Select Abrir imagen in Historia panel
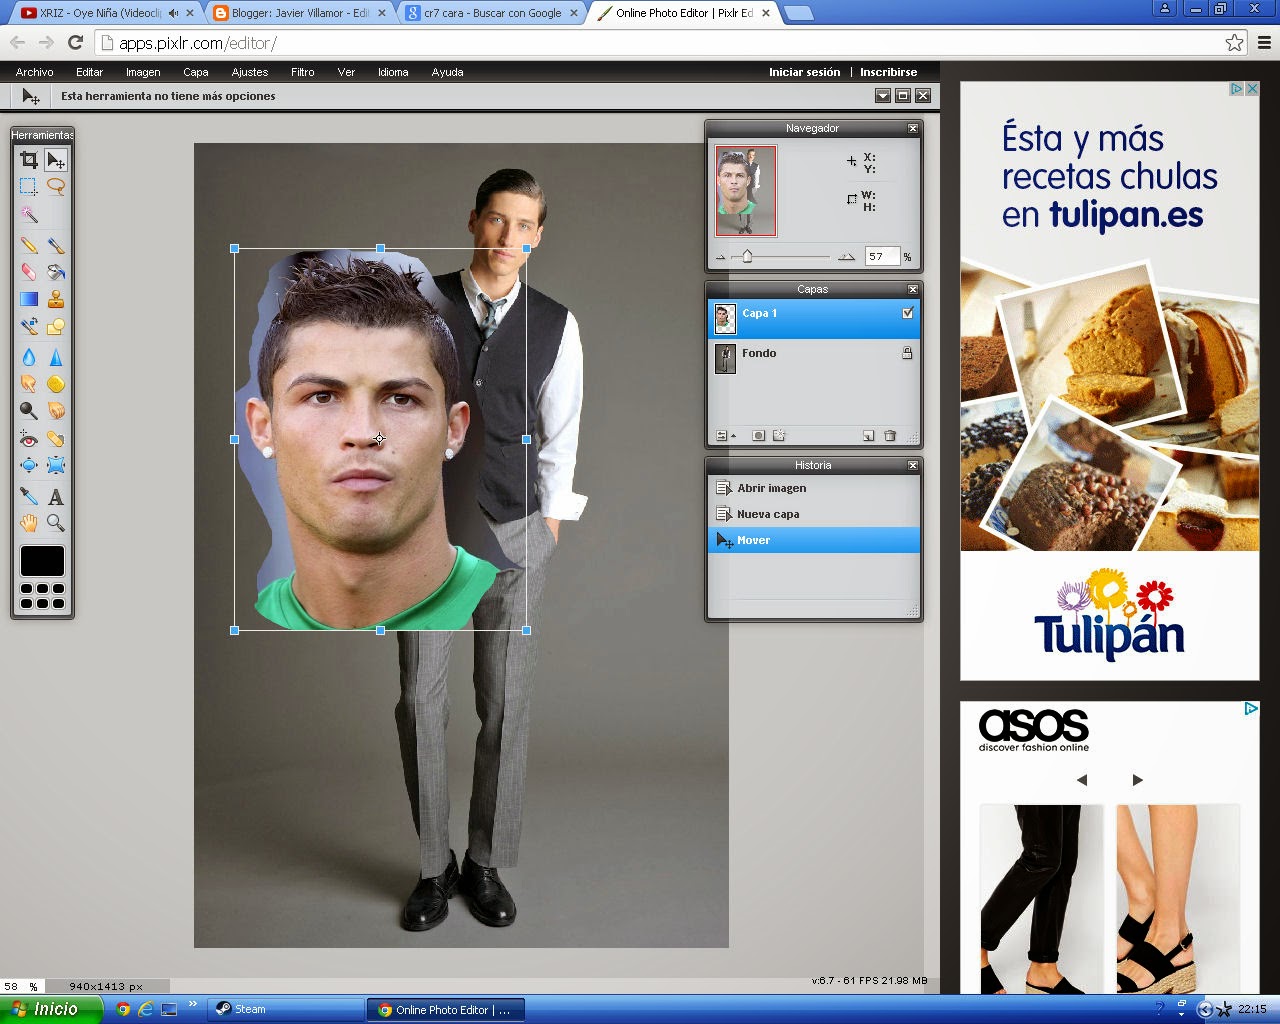Image resolution: width=1280 pixels, height=1024 pixels. 814,488
